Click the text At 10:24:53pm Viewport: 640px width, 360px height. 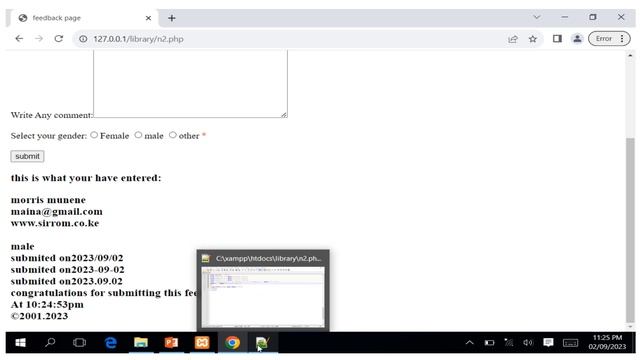[47, 304]
